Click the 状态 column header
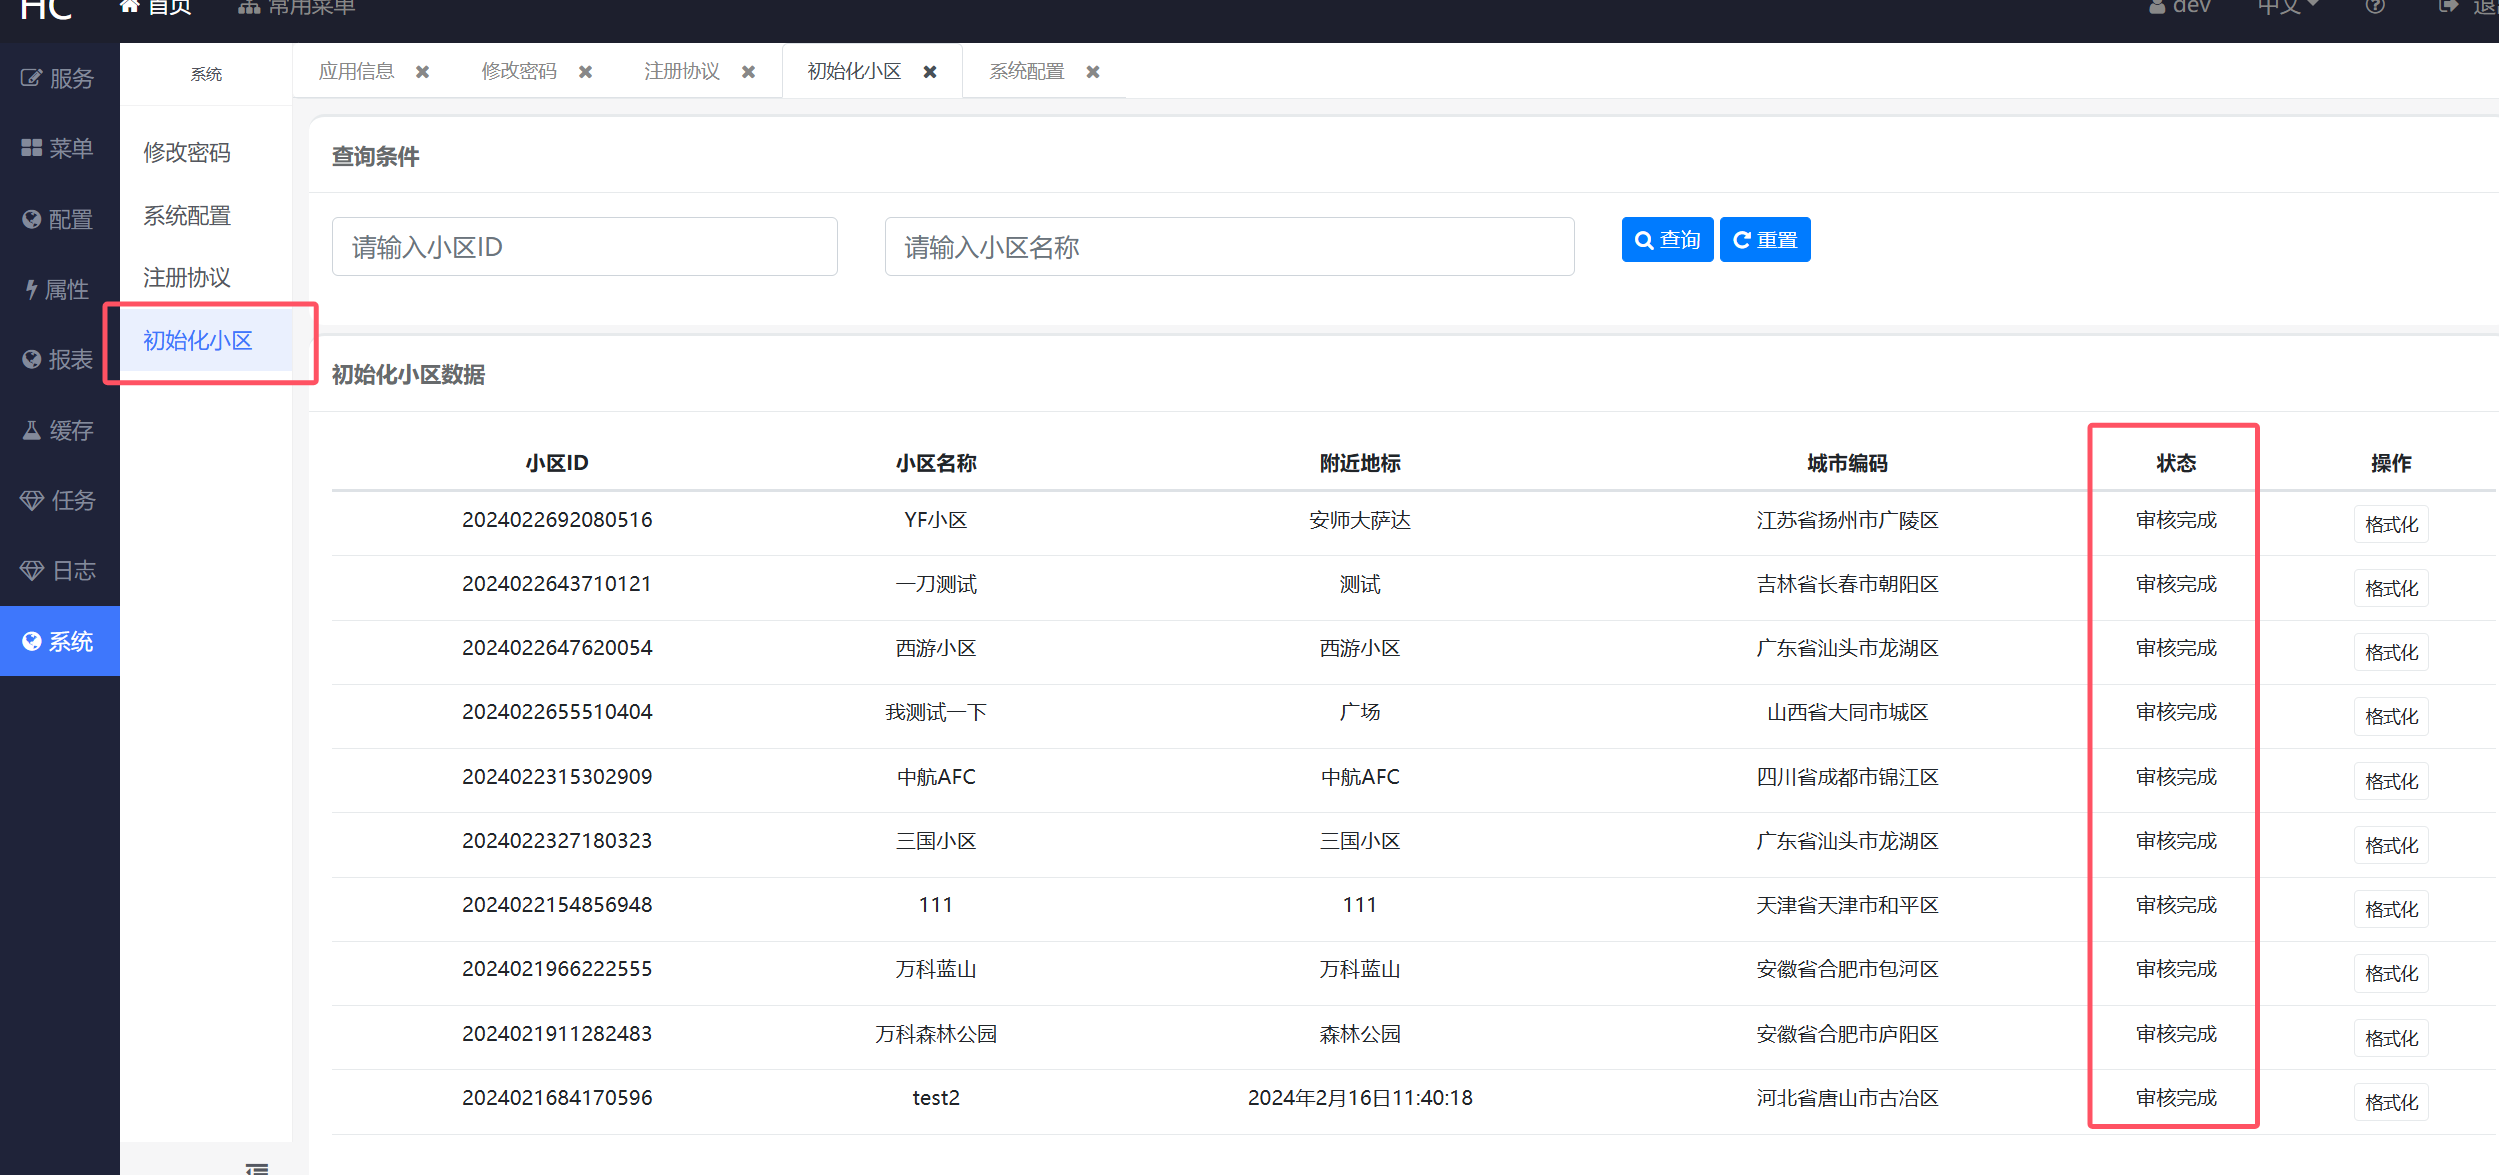 [2176, 463]
